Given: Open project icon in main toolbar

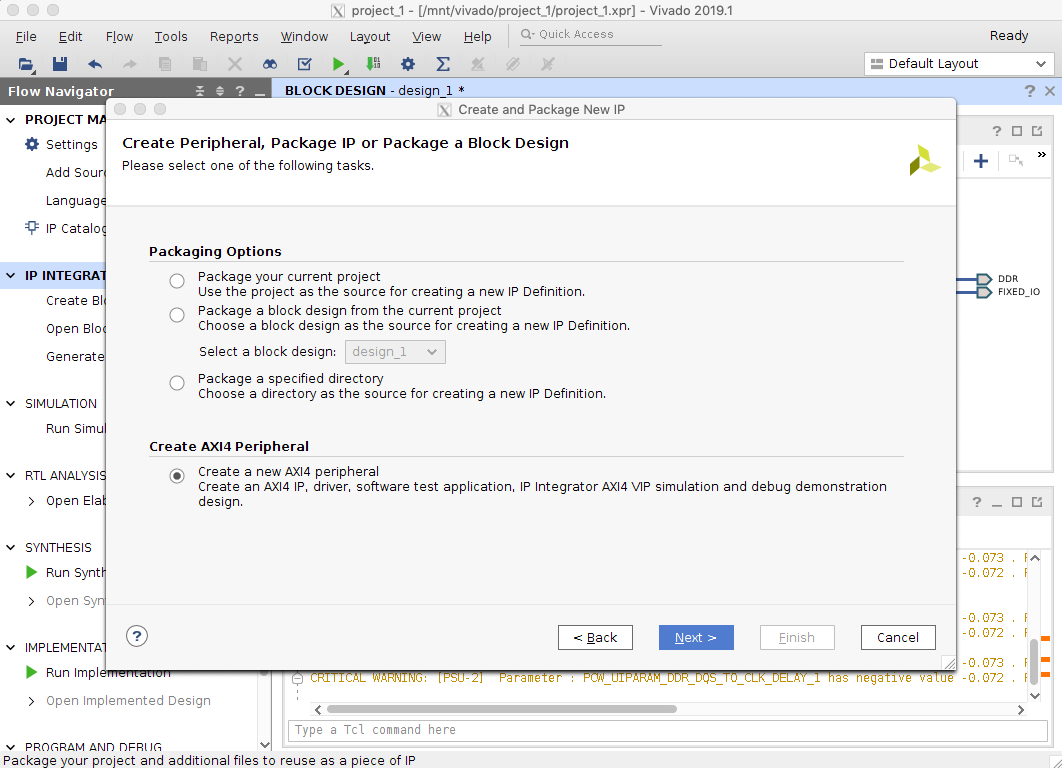Looking at the screenshot, I should pos(26,64).
